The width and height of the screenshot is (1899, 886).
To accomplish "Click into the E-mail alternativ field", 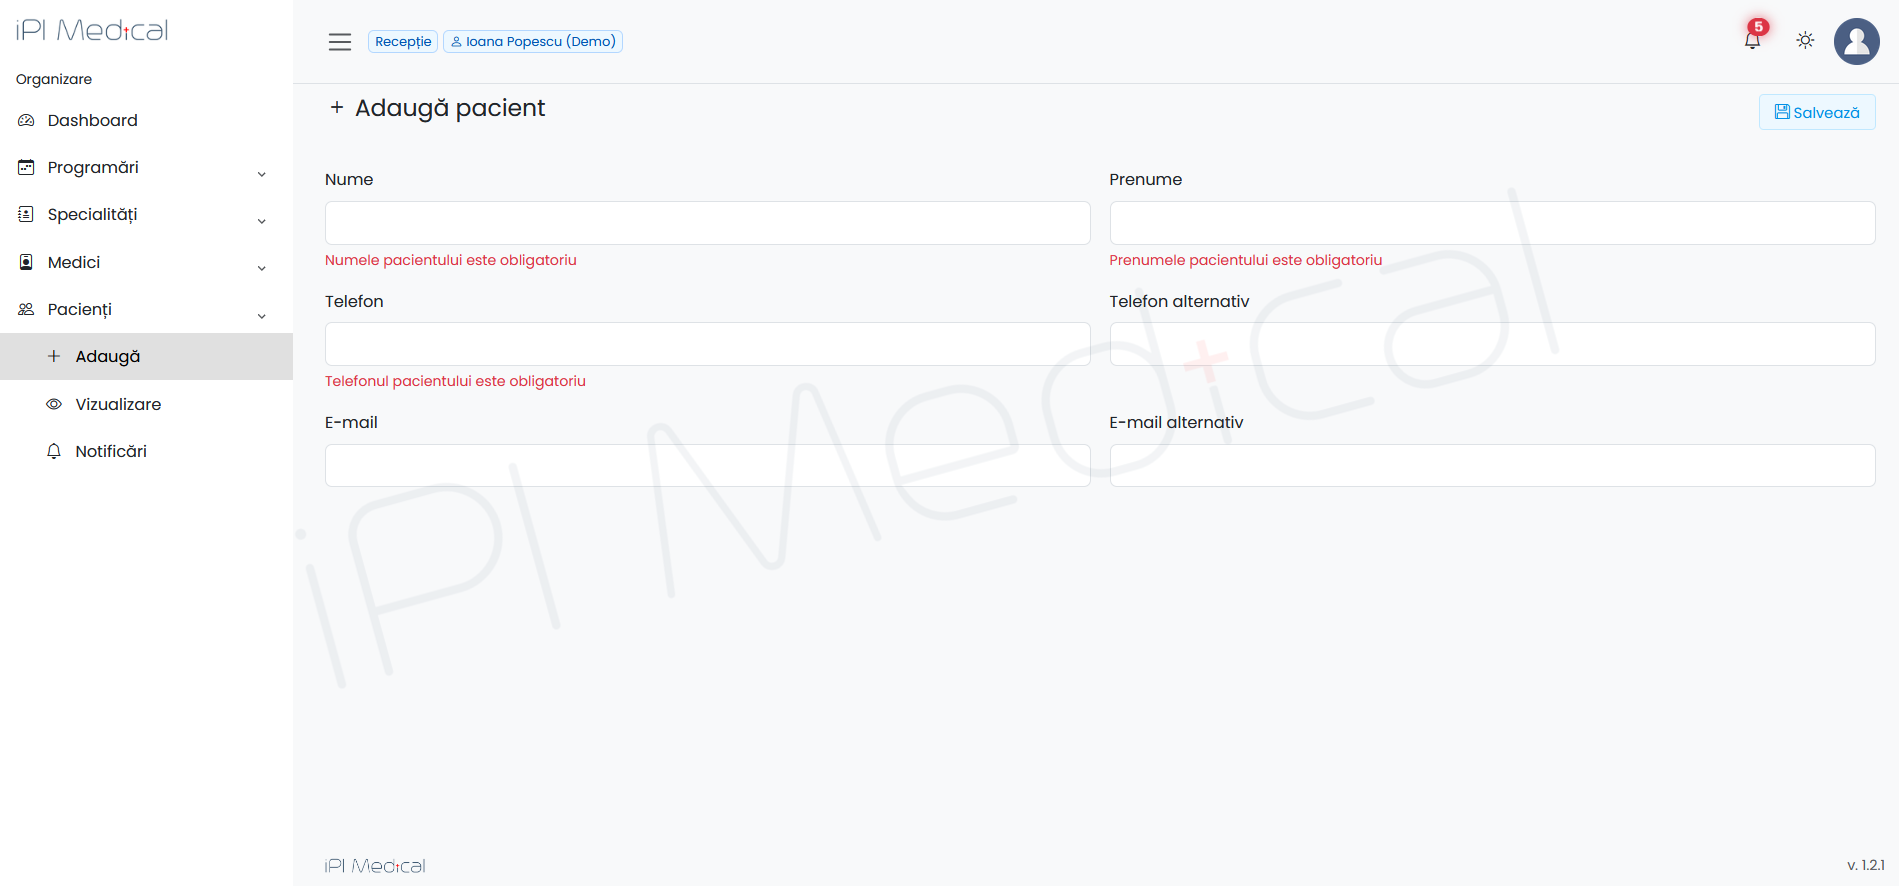I will tap(1492, 466).
